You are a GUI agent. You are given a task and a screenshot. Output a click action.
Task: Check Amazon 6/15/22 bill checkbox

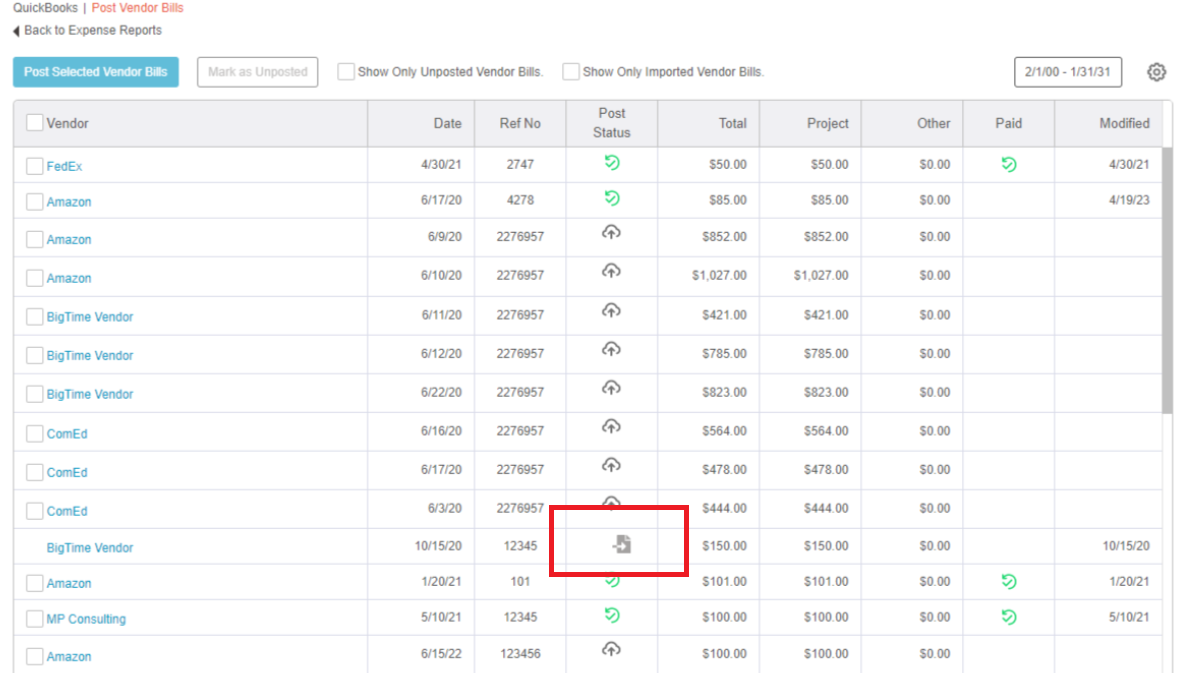click(34, 656)
